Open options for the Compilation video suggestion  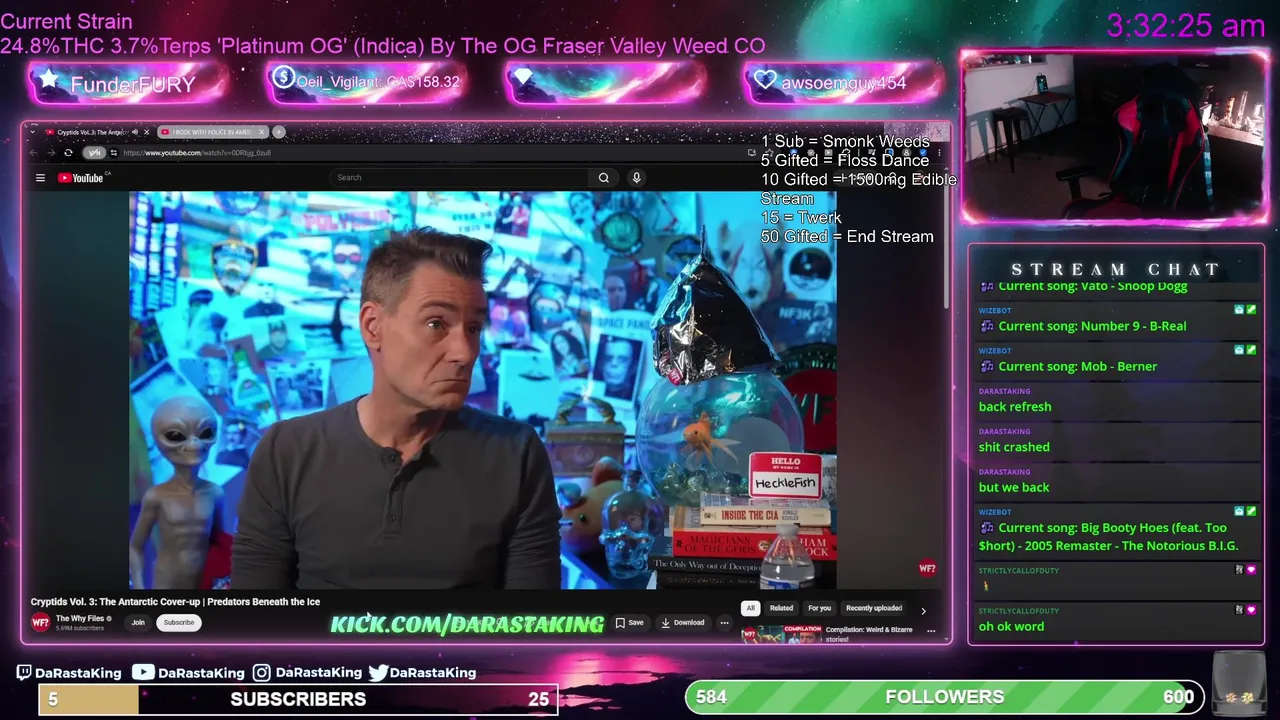tap(931, 631)
